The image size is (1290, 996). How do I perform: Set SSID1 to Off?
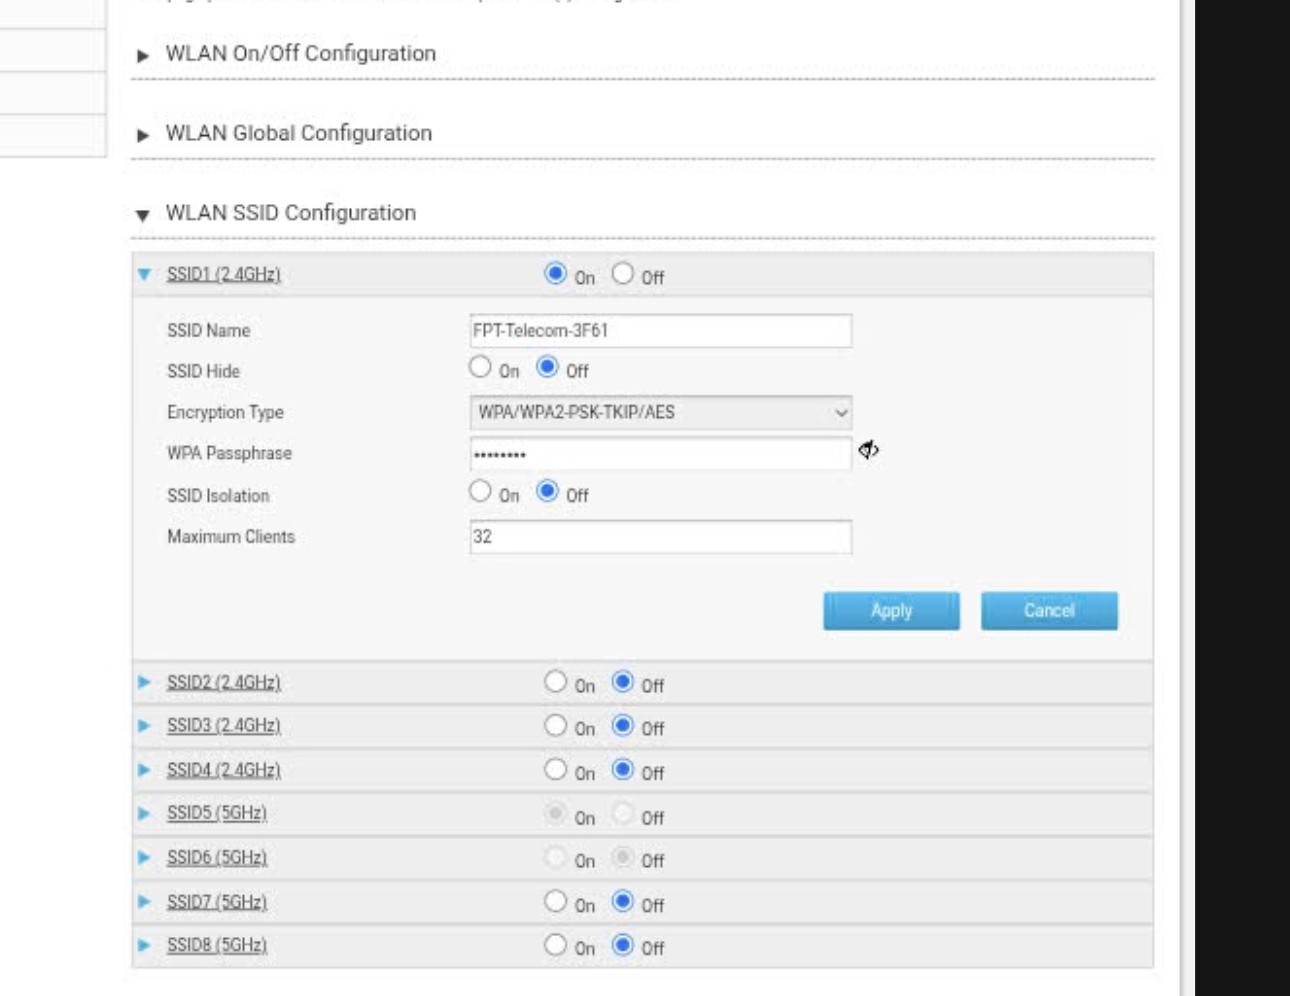click(623, 273)
